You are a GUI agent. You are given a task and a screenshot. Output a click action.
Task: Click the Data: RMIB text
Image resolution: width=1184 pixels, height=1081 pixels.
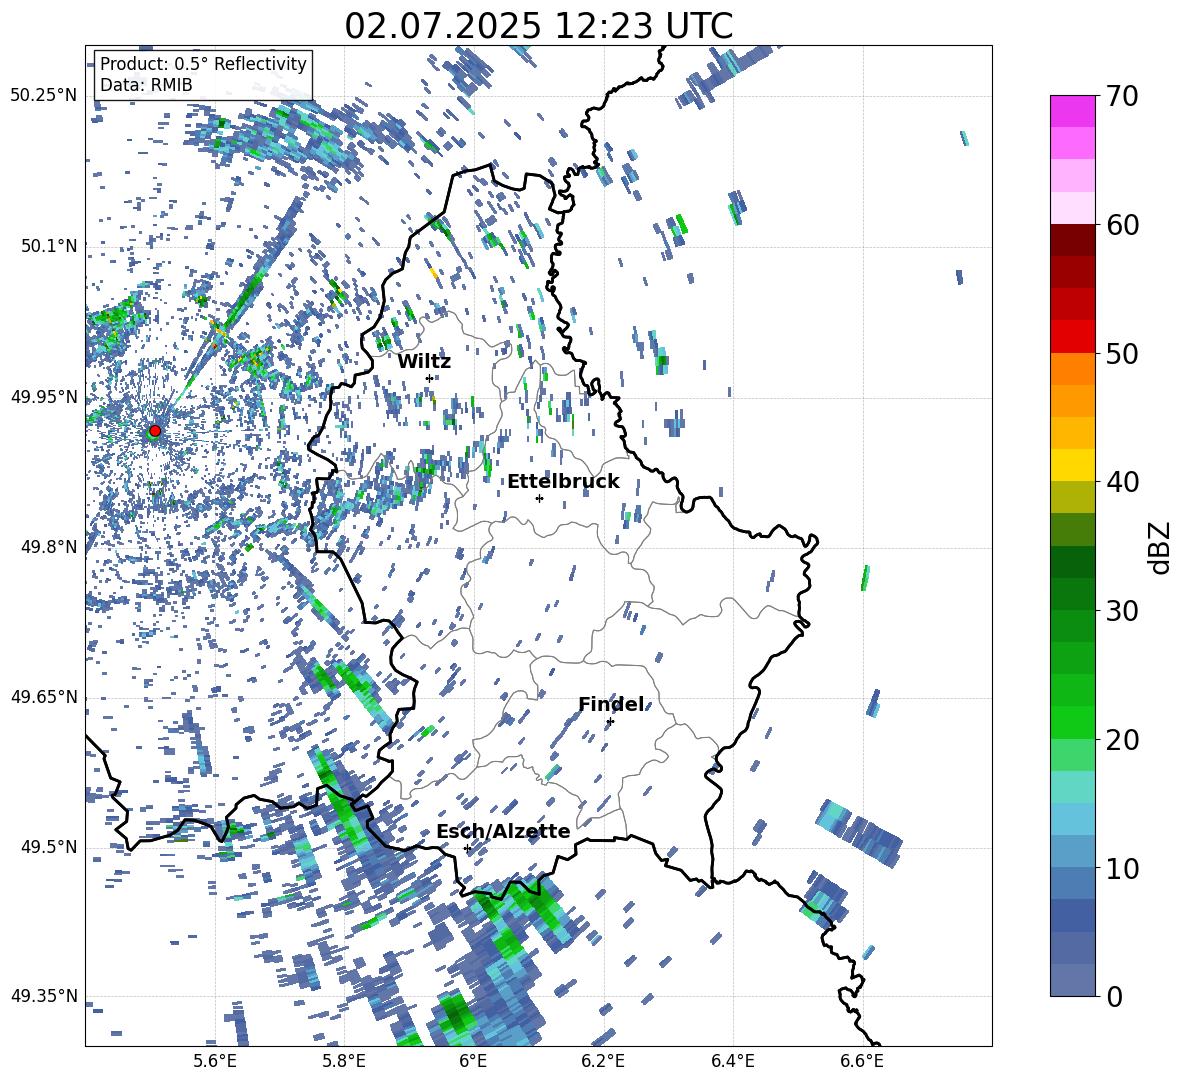(146, 85)
